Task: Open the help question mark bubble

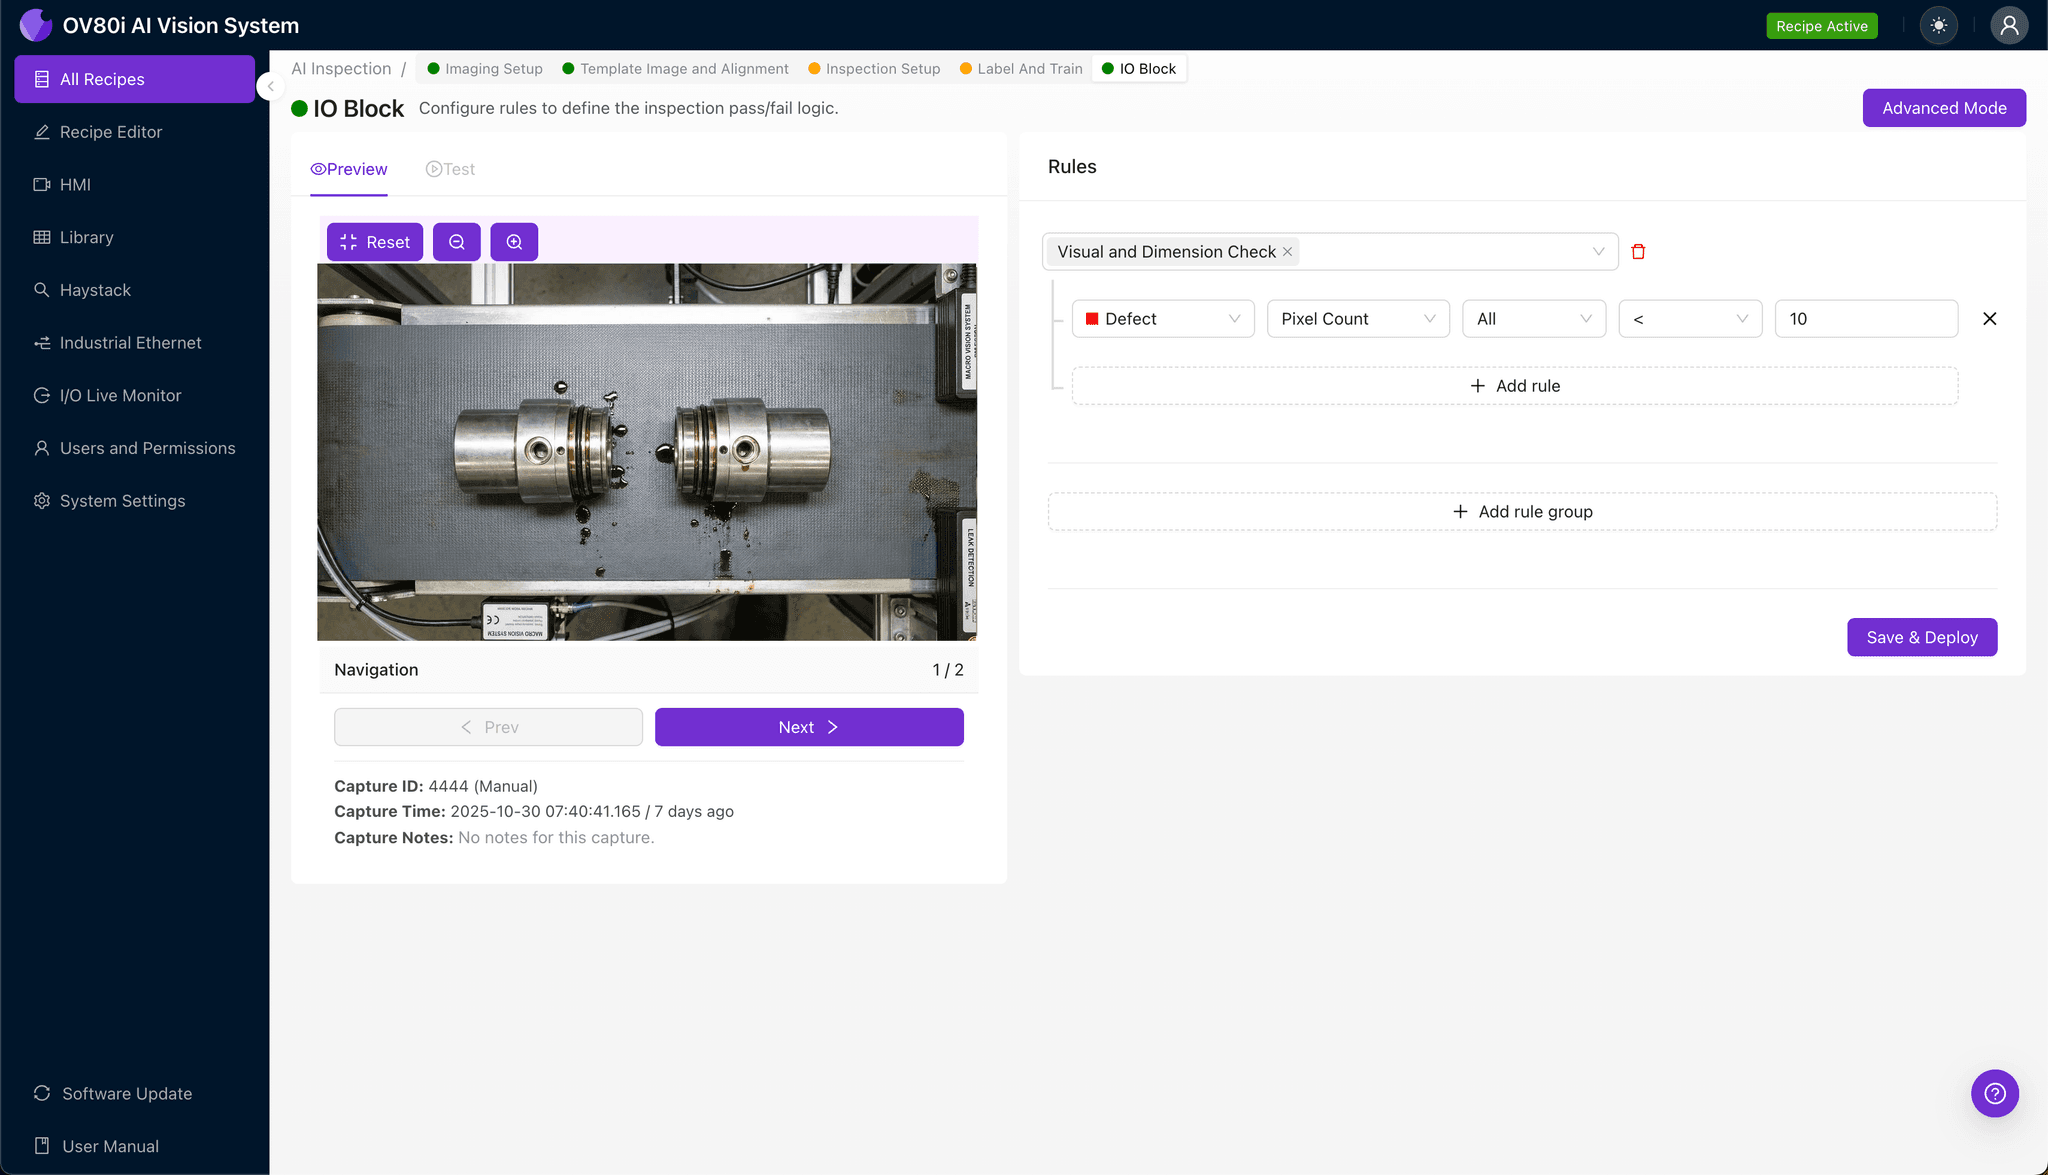Action: (1994, 1093)
